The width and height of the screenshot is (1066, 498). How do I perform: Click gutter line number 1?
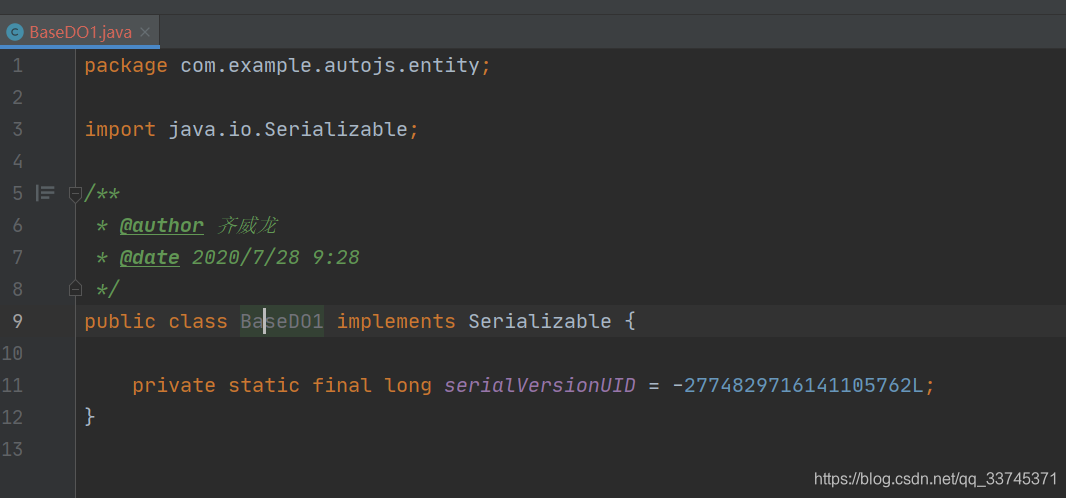pos(17,66)
